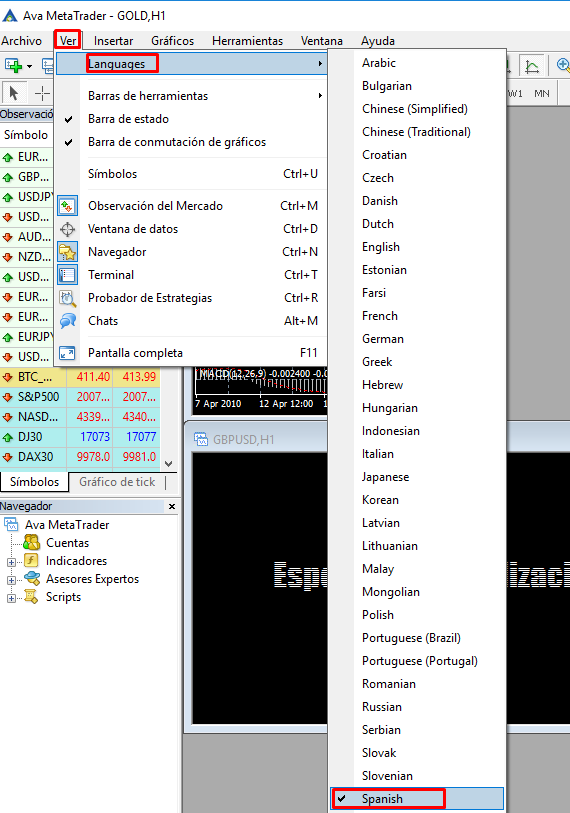Viewport: 570px width, 813px height.
Task: Toggle Barra de estado option
Action: click(x=191, y=119)
